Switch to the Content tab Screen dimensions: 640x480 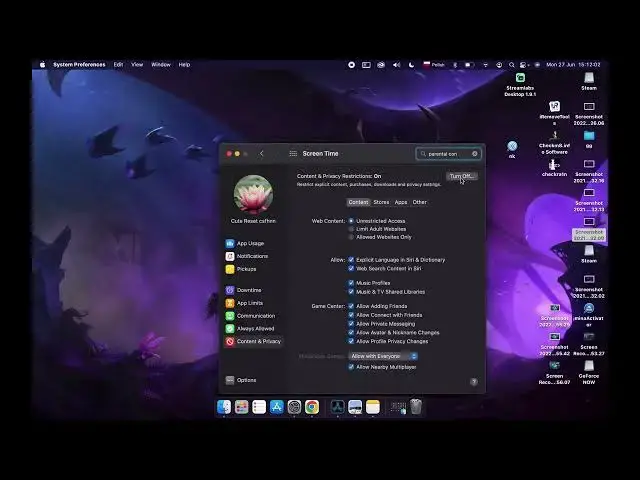click(x=358, y=202)
